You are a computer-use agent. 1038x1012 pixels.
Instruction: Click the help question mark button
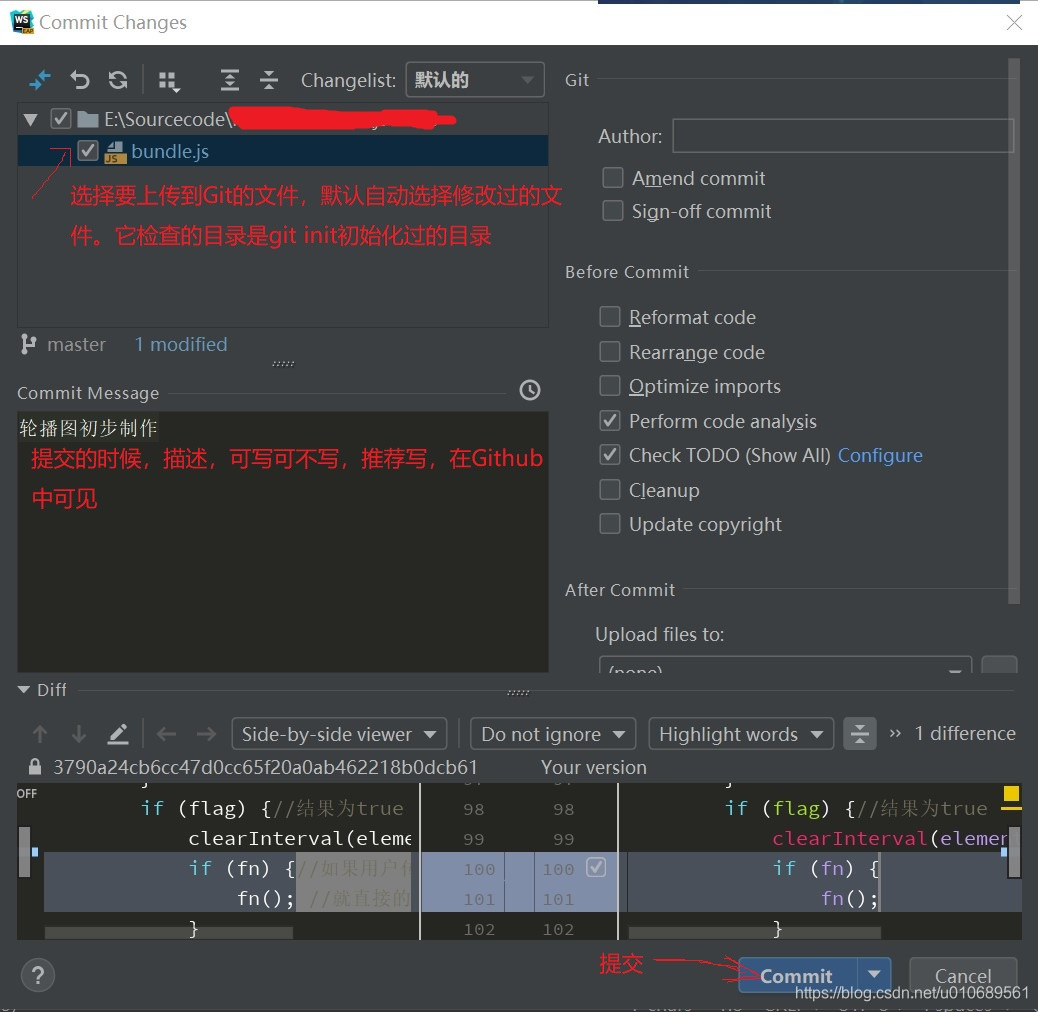(38, 975)
